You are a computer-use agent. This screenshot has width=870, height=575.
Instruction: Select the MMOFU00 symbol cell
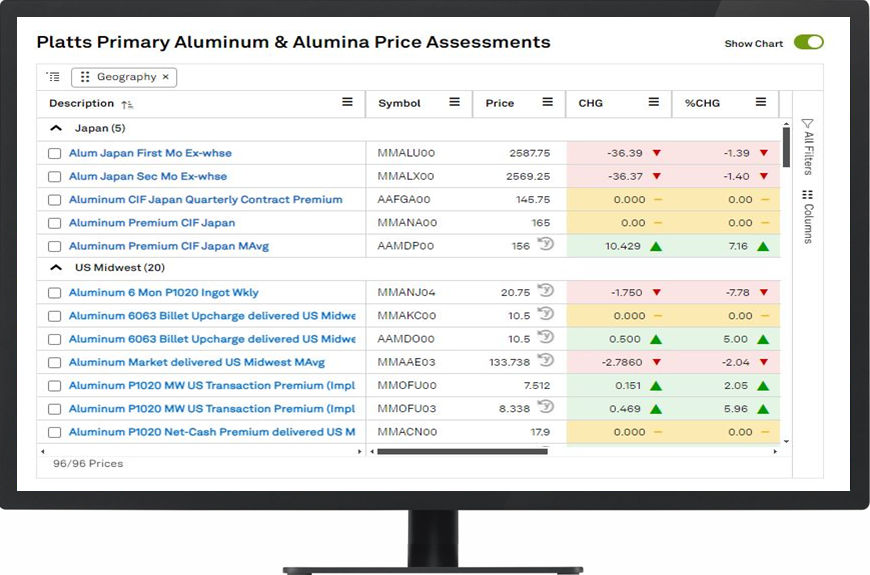pyautogui.click(x=407, y=386)
